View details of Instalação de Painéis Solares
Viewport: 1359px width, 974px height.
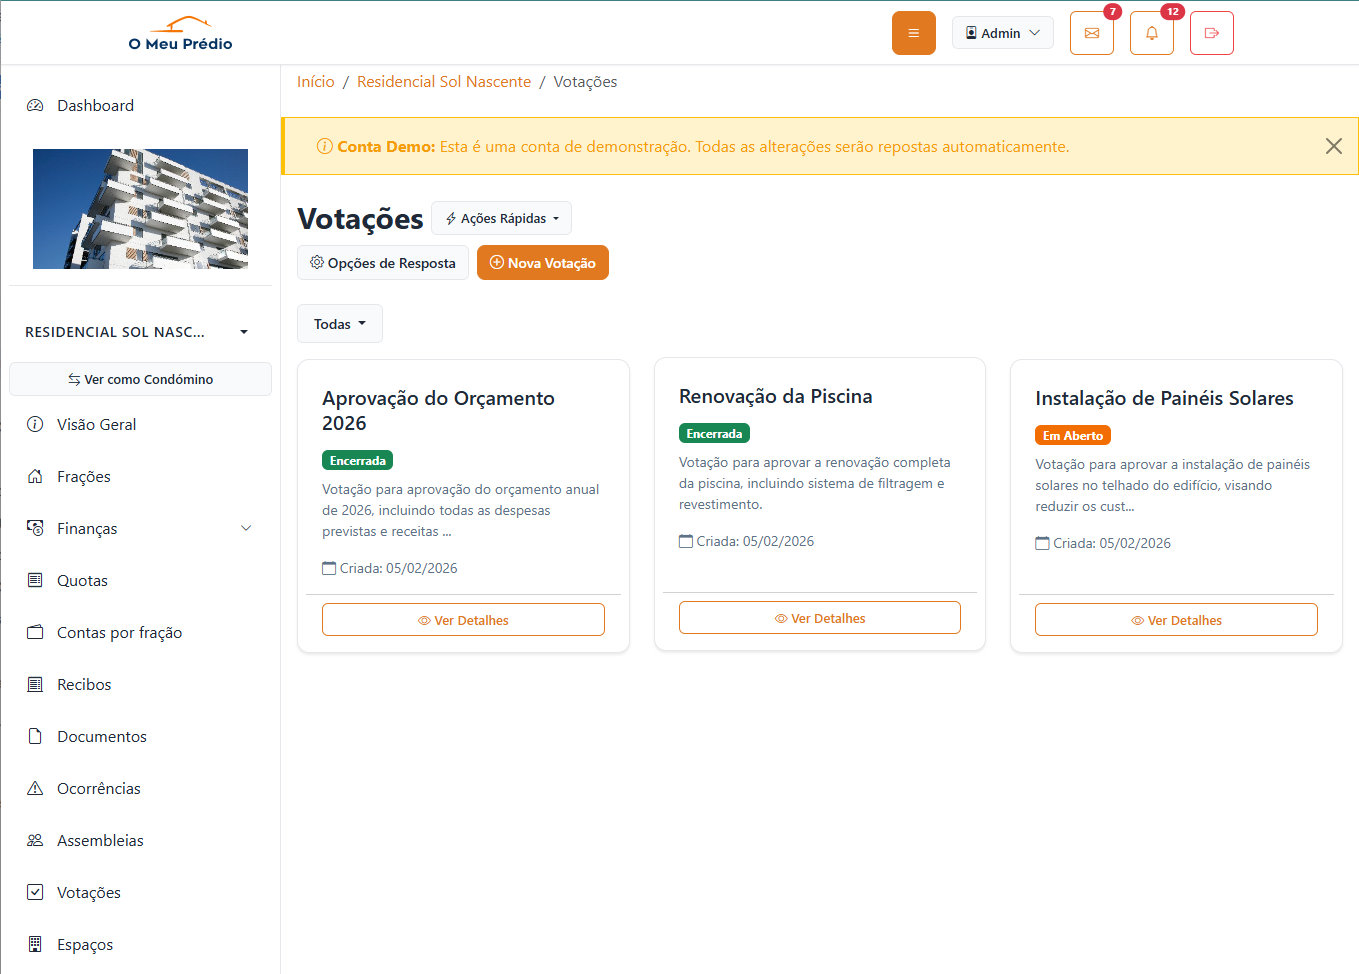pos(1176,619)
